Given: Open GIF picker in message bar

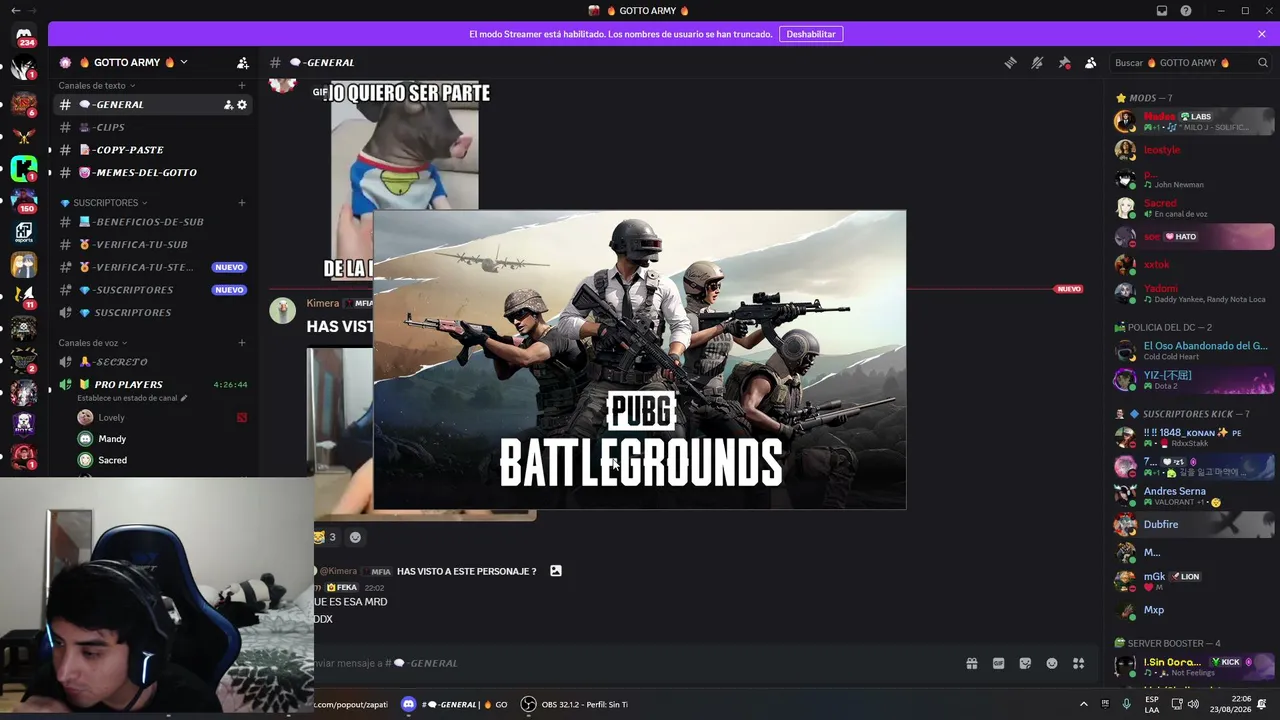Looking at the screenshot, I should (x=998, y=663).
